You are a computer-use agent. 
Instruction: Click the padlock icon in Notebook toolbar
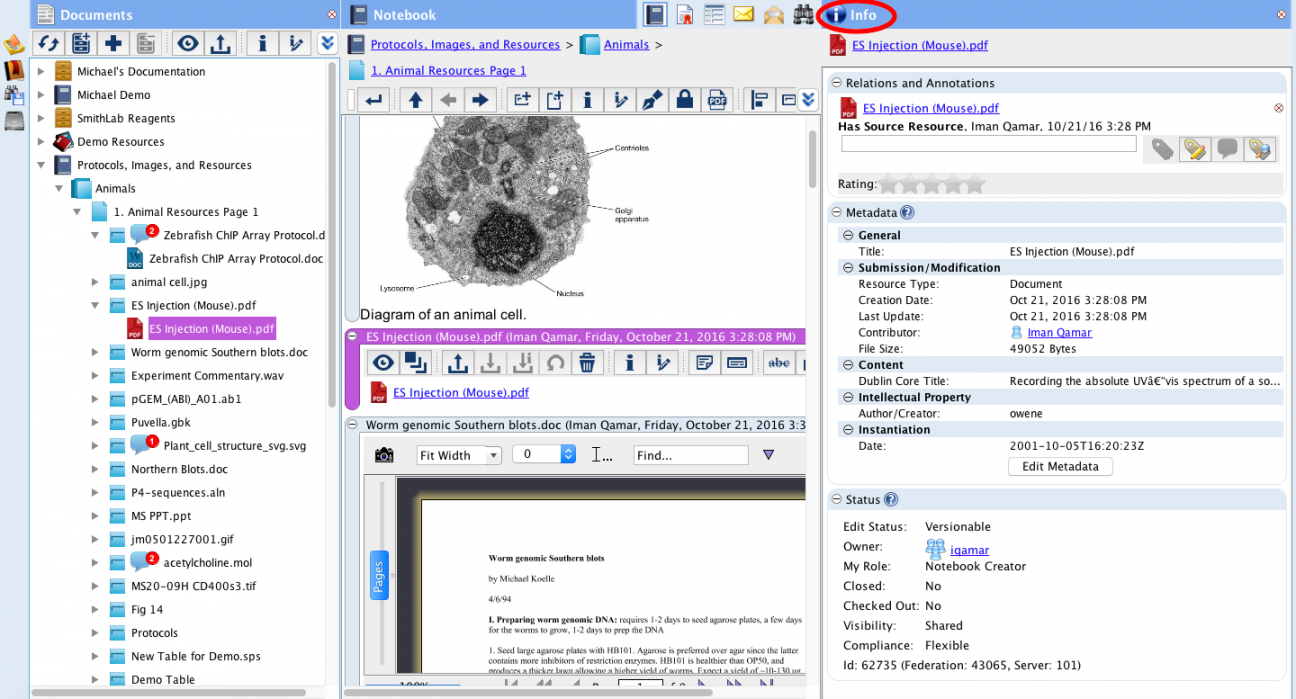[x=684, y=100]
